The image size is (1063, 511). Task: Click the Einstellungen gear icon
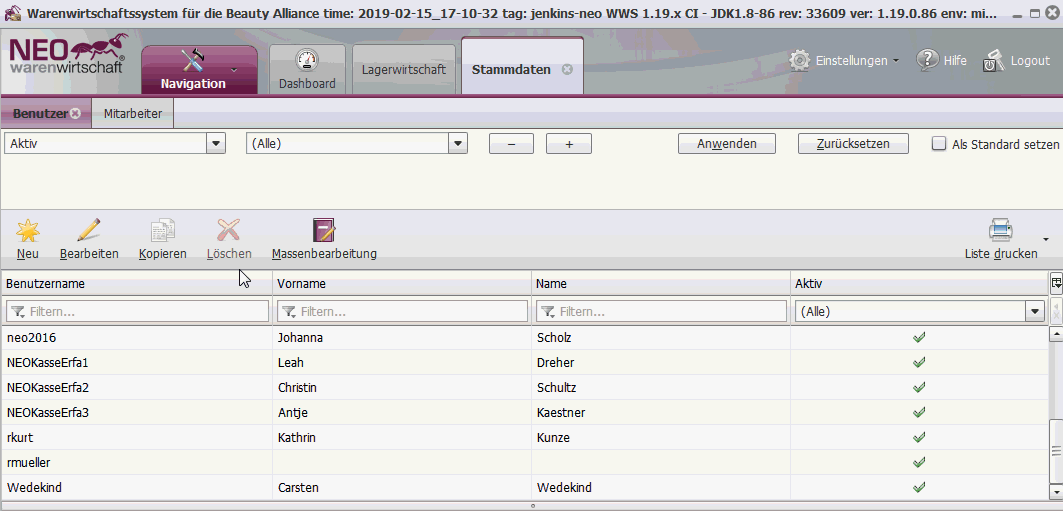800,60
